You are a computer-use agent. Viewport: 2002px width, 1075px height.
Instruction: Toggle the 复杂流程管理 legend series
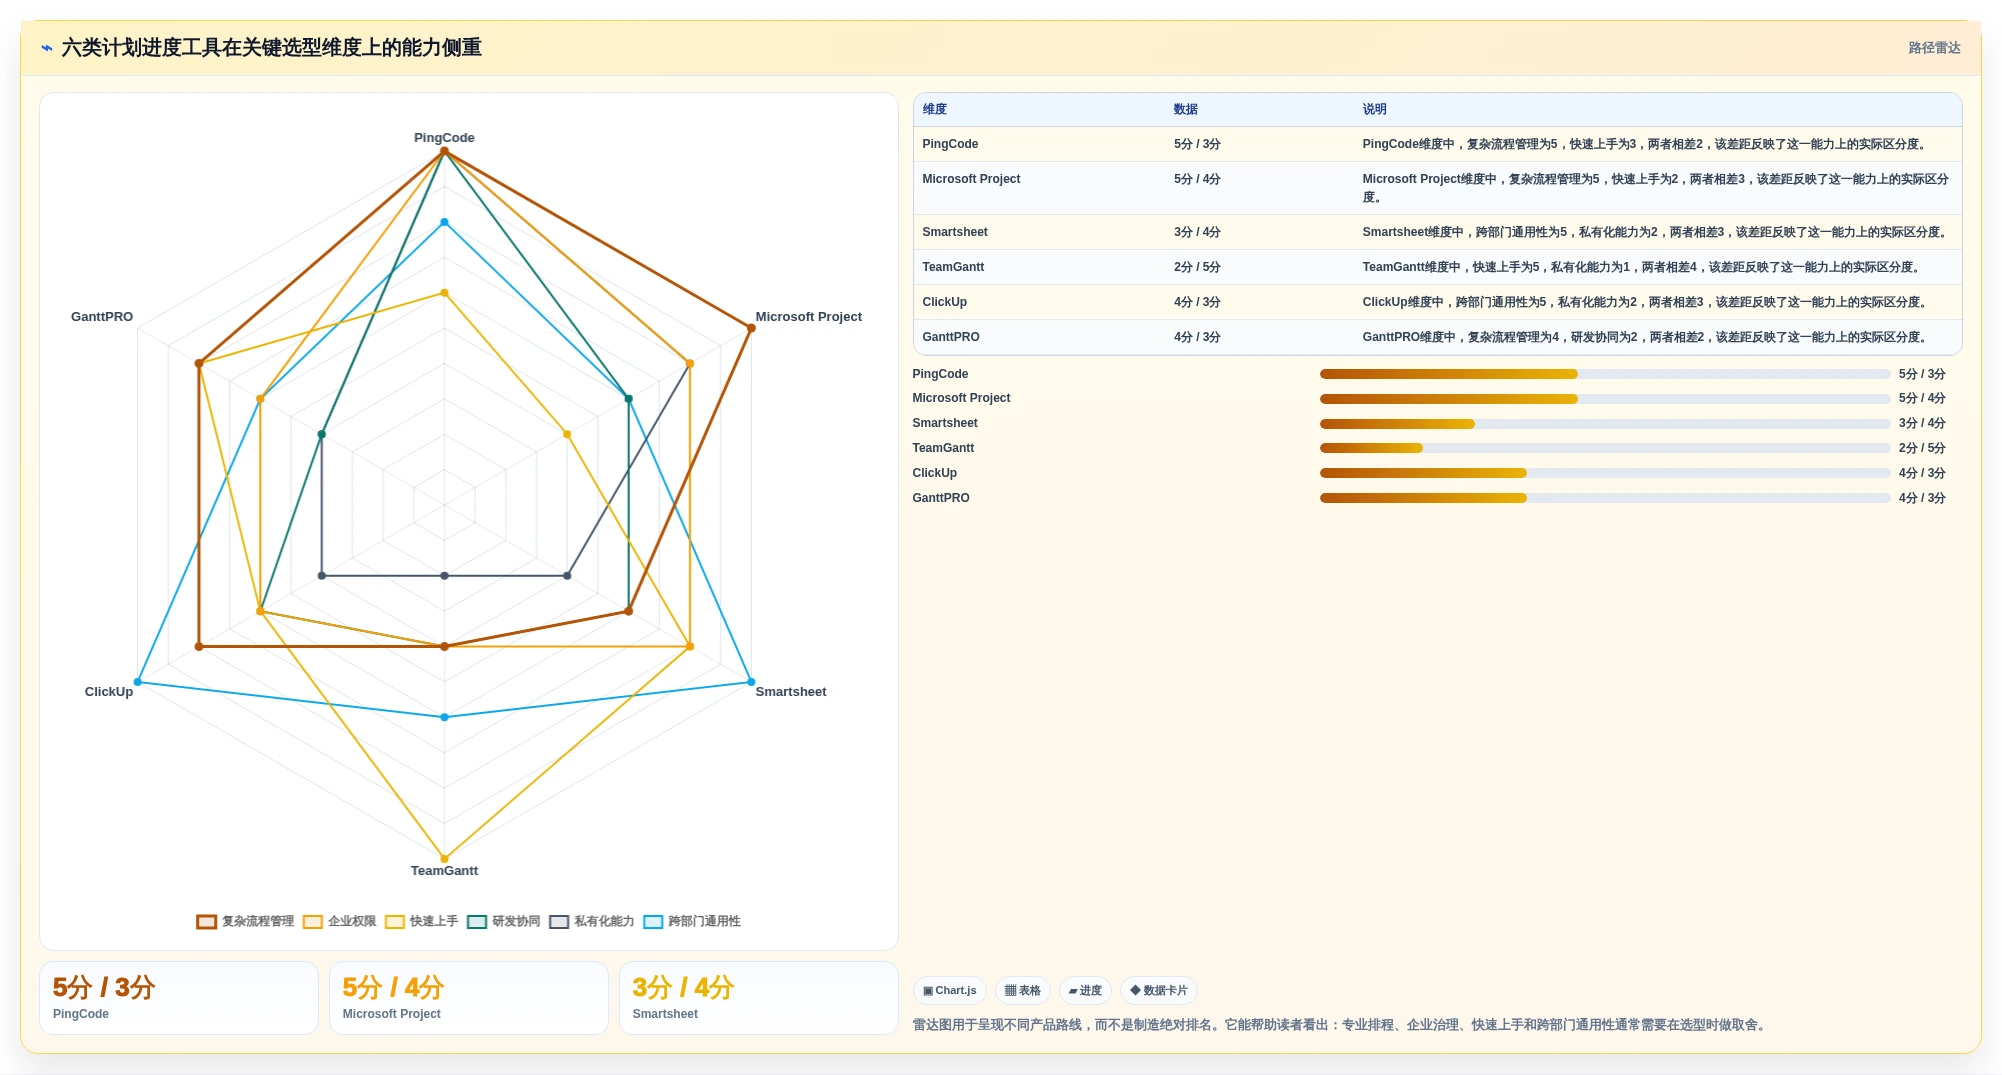[246, 921]
